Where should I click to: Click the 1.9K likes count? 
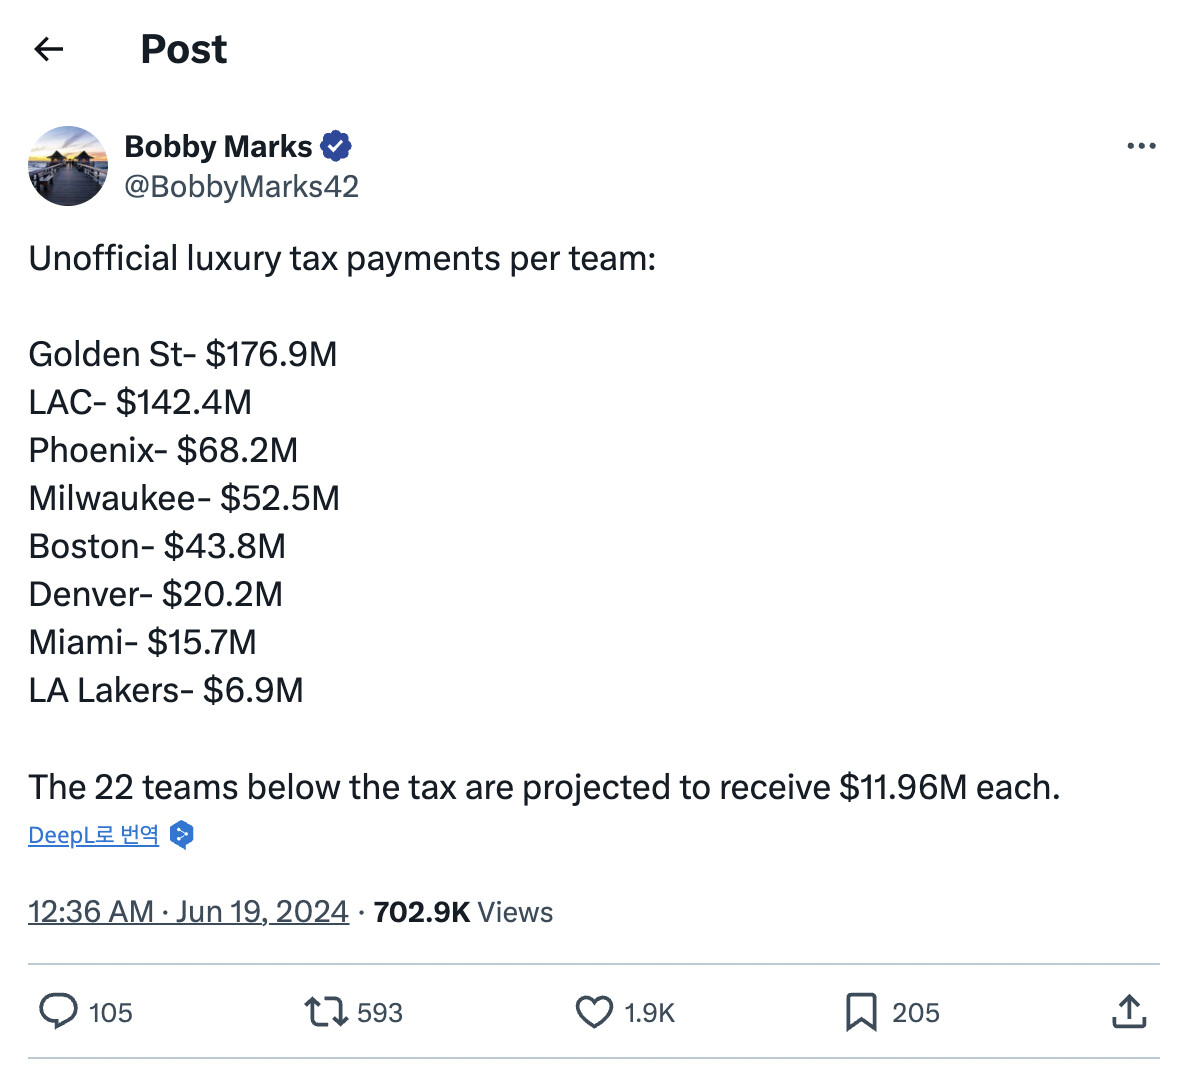pyautogui.click(x=650, y=1013)
